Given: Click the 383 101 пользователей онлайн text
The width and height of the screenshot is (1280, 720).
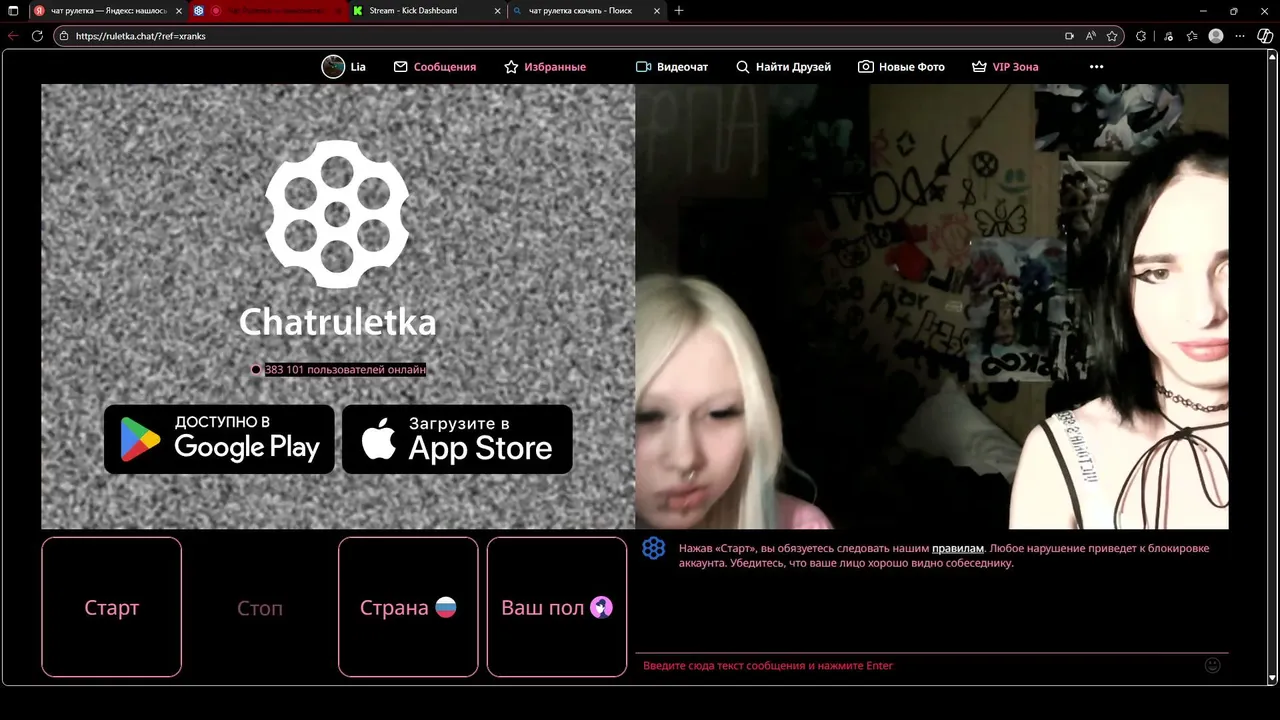Looking at the screenshot, I should click(x=345, y=369).
